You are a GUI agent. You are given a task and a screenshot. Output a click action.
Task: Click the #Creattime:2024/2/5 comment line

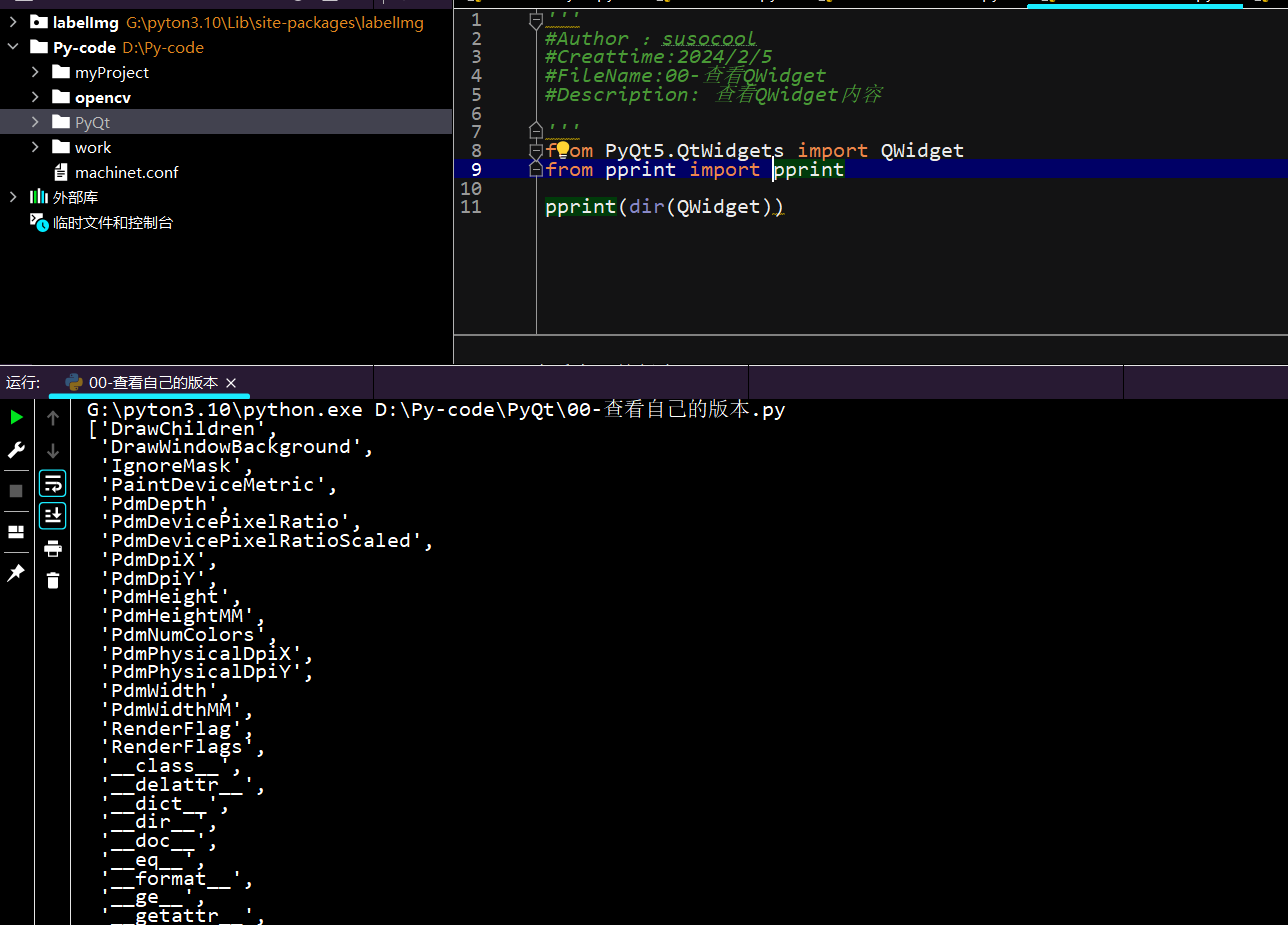(x=659, y=57)
